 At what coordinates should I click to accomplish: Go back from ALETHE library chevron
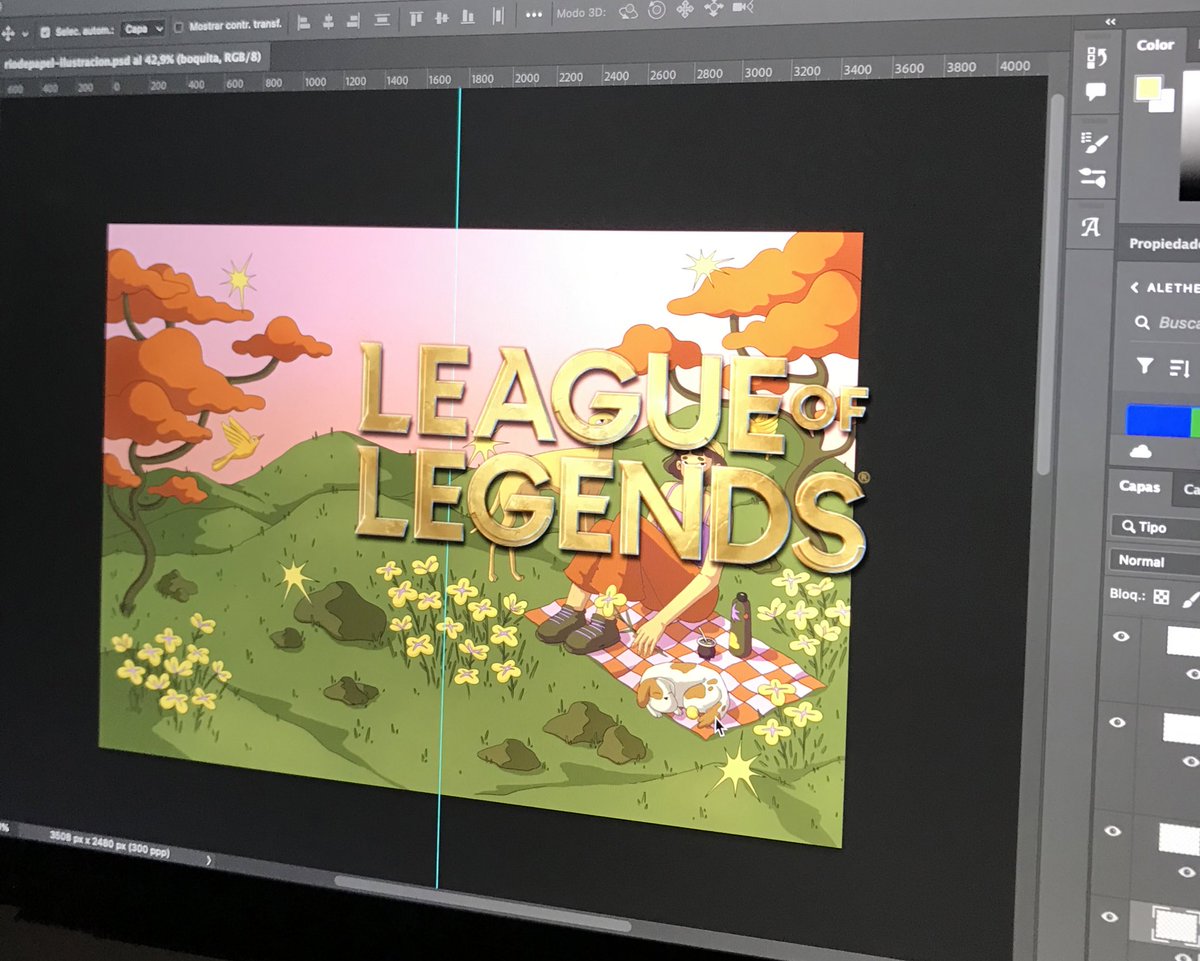(x=1134, y=287)
